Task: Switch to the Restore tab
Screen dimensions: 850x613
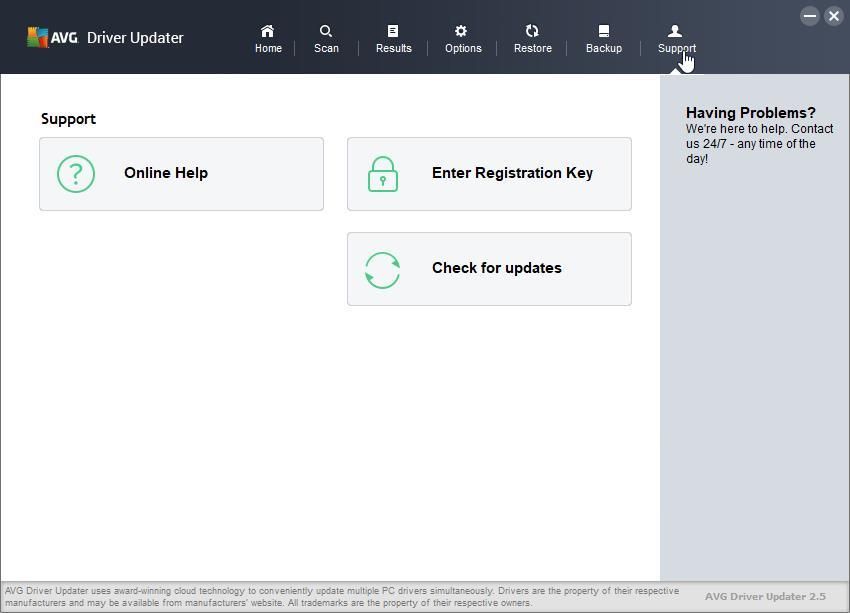Action: point(532,39)
